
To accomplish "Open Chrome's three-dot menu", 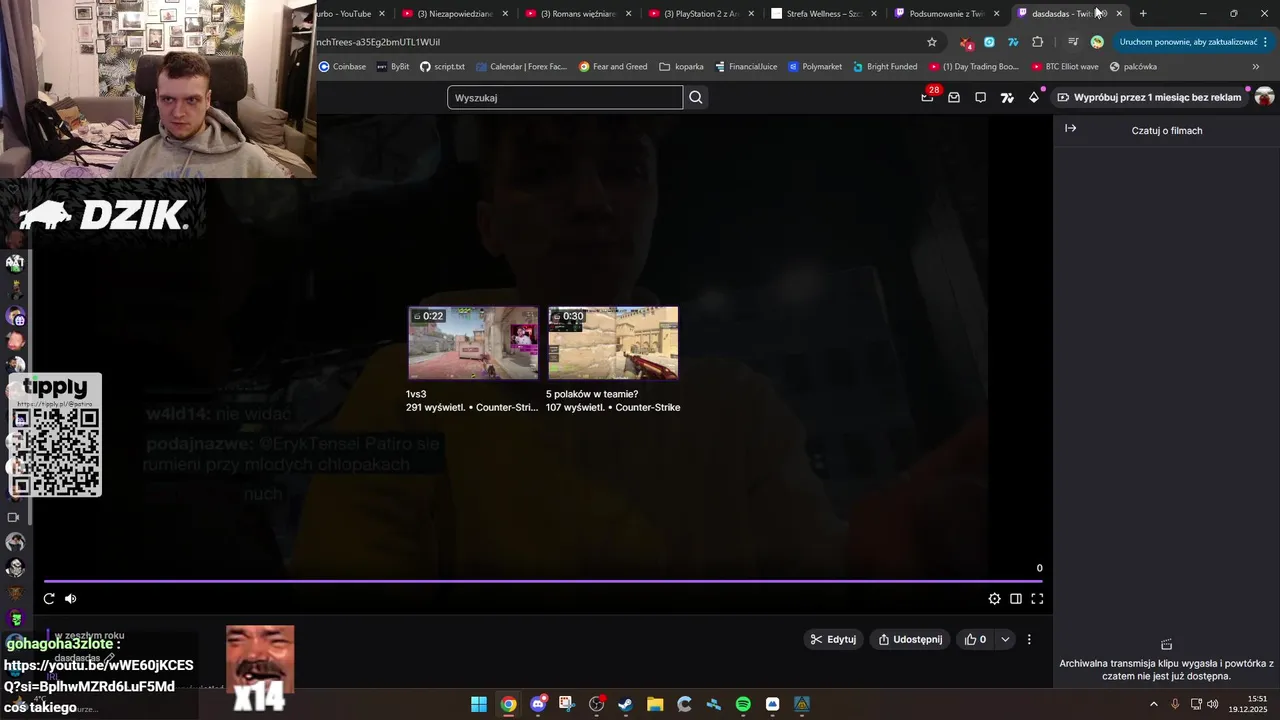I will (x=1266, y=42).
